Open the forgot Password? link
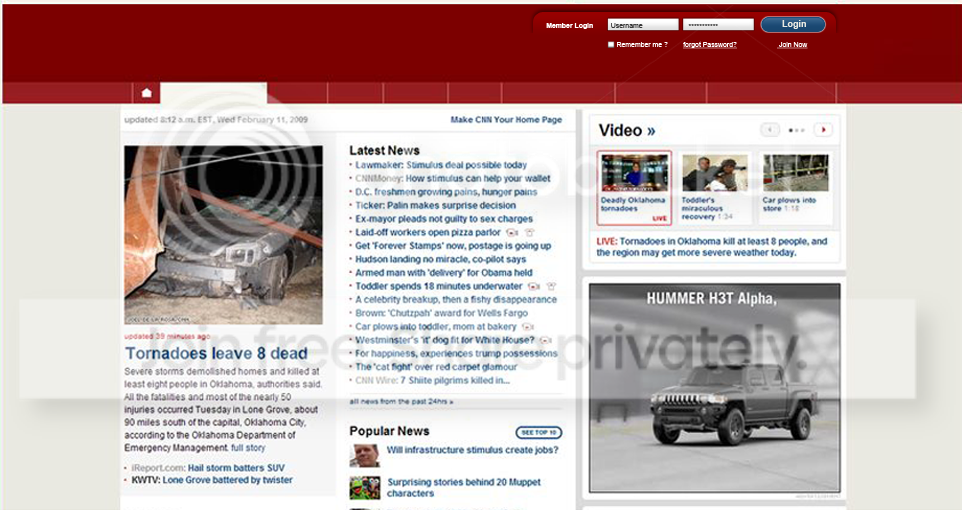 pyautogui.click(x=709, y=45)
